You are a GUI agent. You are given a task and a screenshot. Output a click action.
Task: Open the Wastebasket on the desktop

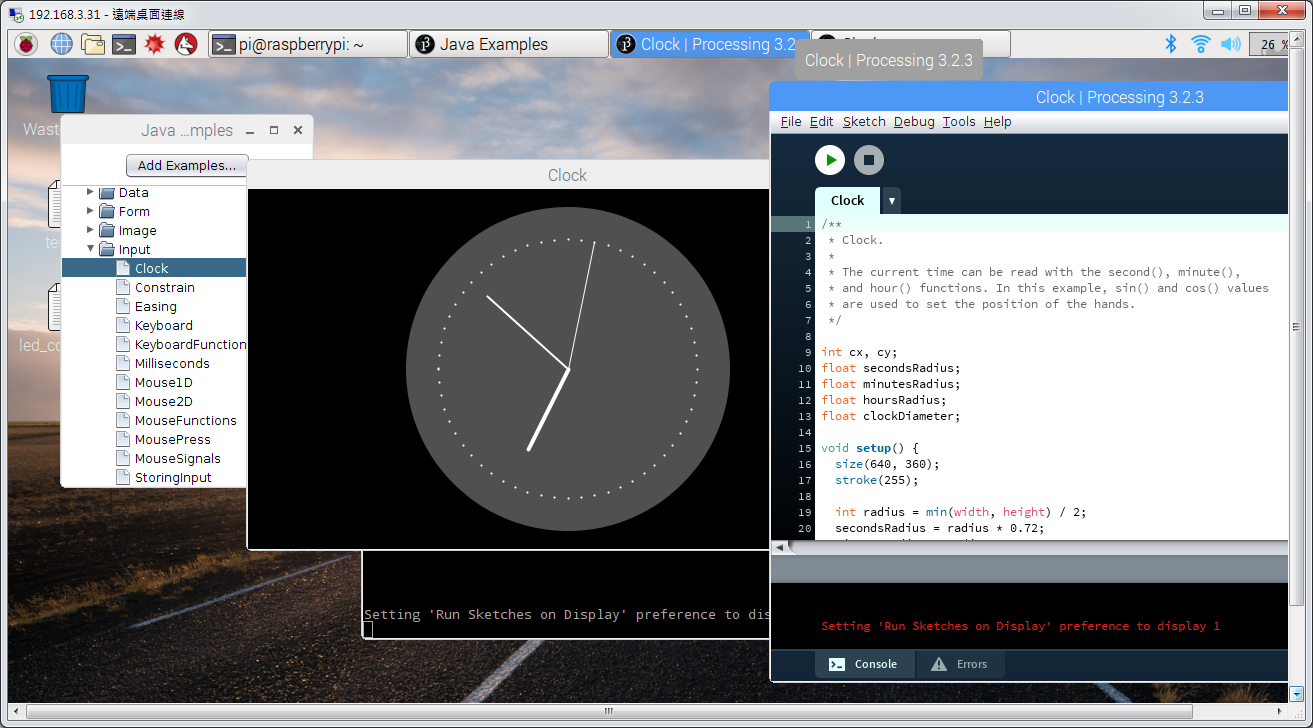[x=68, y=95]
